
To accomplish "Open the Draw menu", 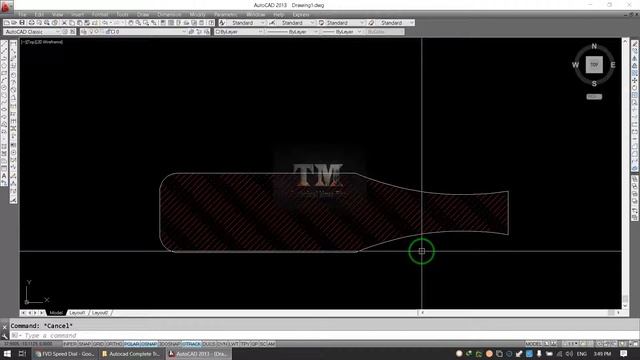I will coord(143,14).
